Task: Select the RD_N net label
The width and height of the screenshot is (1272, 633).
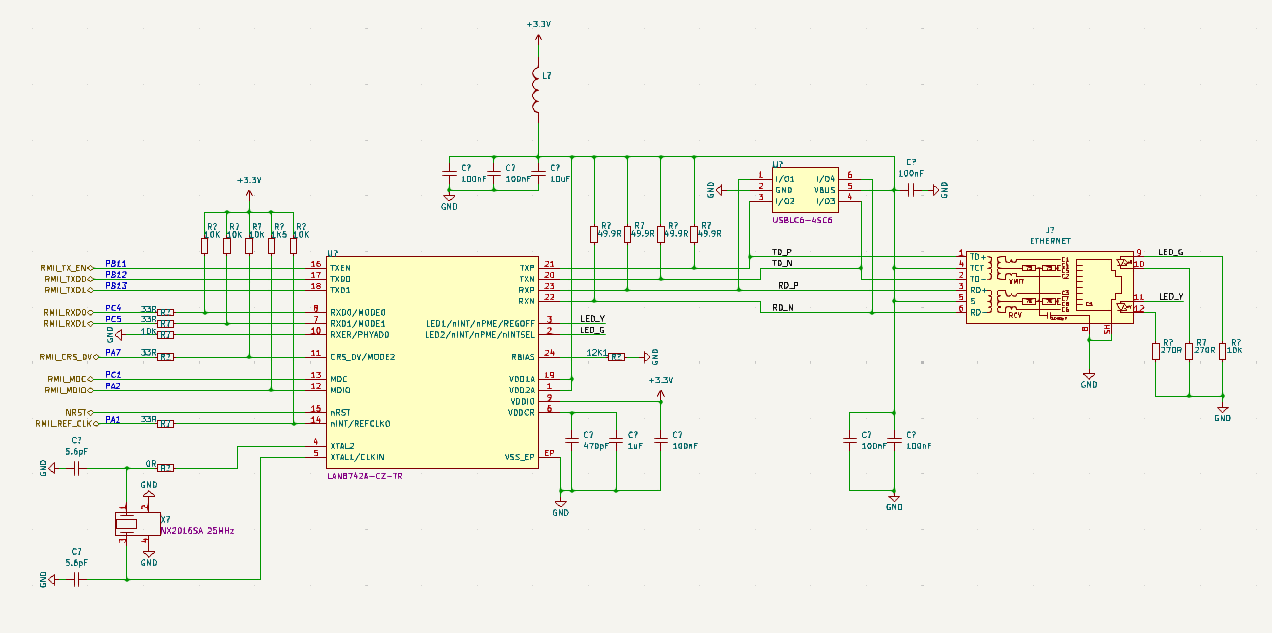Action: [x=784, y=307]
